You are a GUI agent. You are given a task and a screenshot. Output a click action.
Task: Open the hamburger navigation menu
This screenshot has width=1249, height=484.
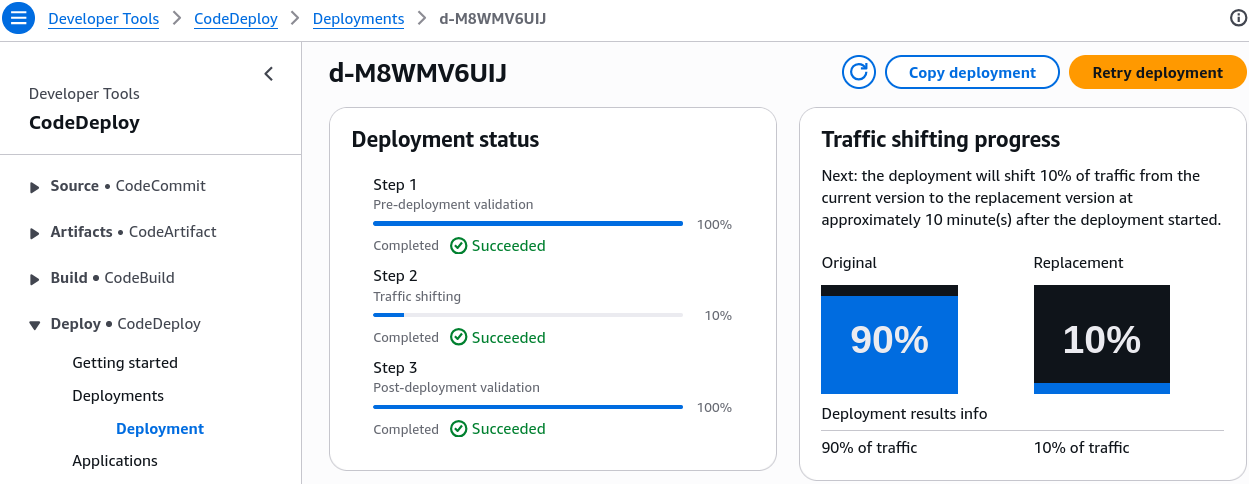20,18
